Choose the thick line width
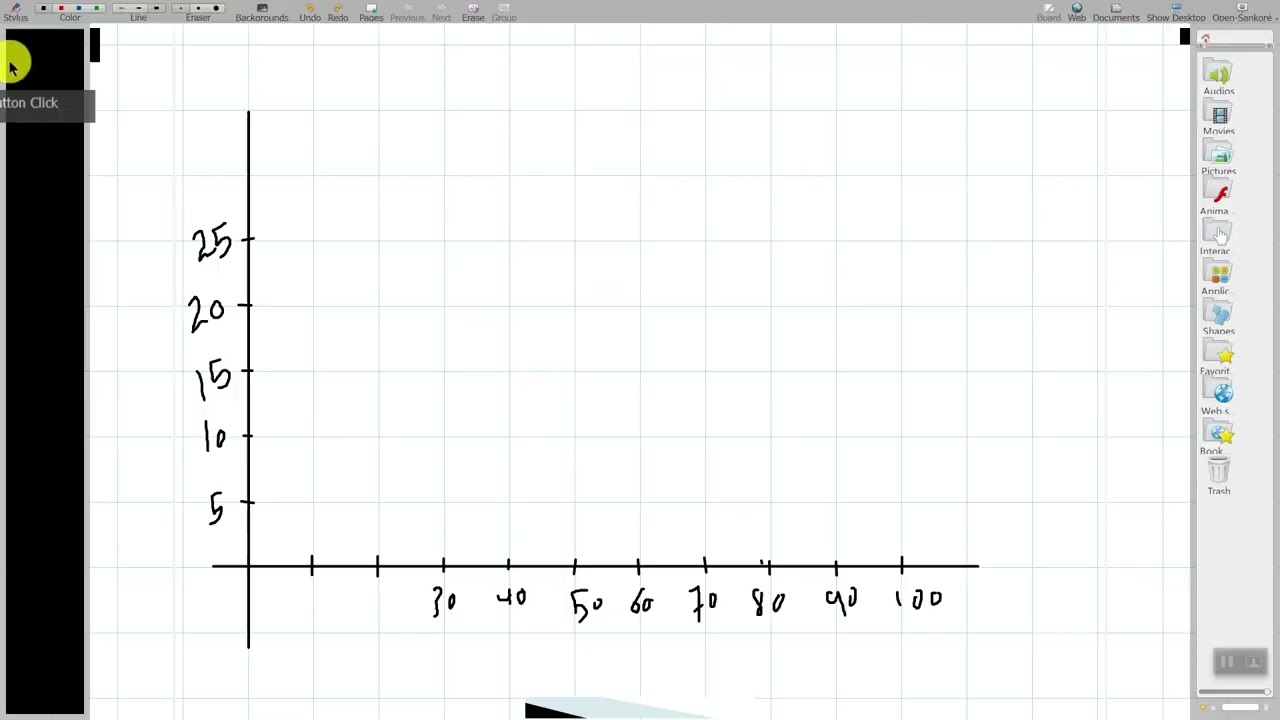This screenshot has height=720, width=1280. pyautogui.click(x=157, y=8)
